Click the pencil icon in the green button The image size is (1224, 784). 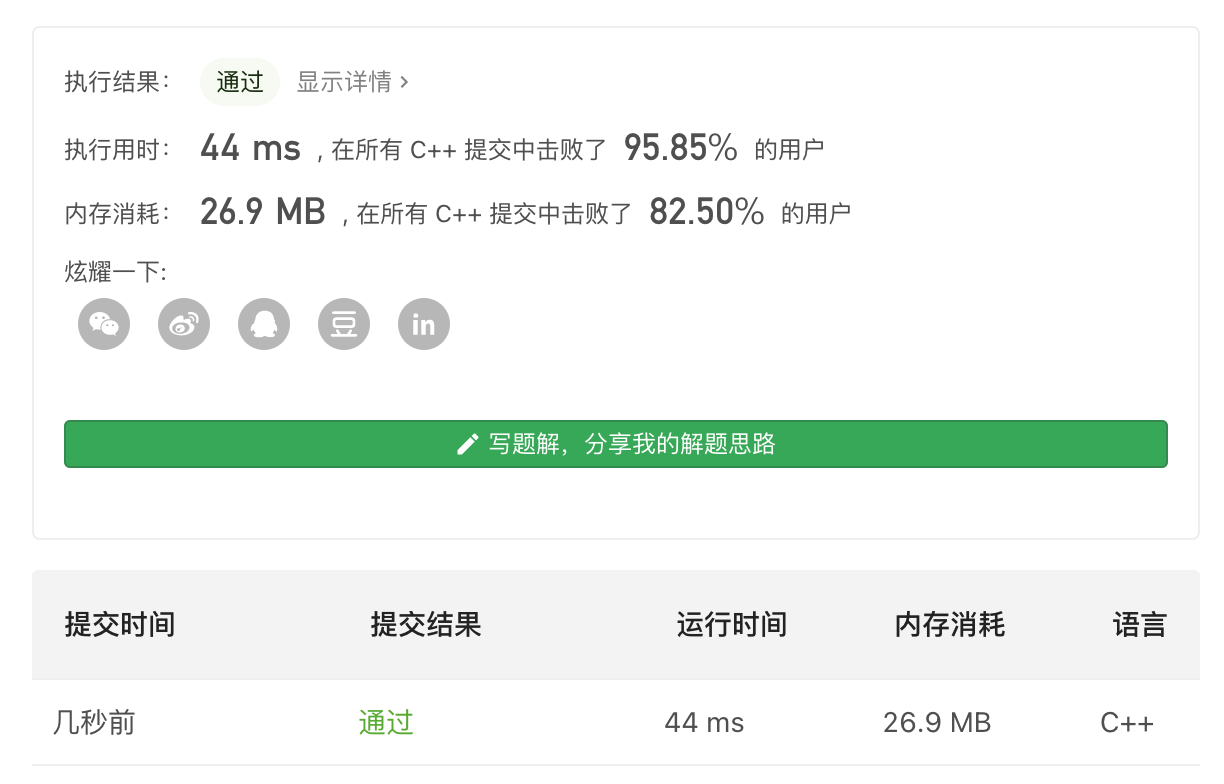[467, 444]
